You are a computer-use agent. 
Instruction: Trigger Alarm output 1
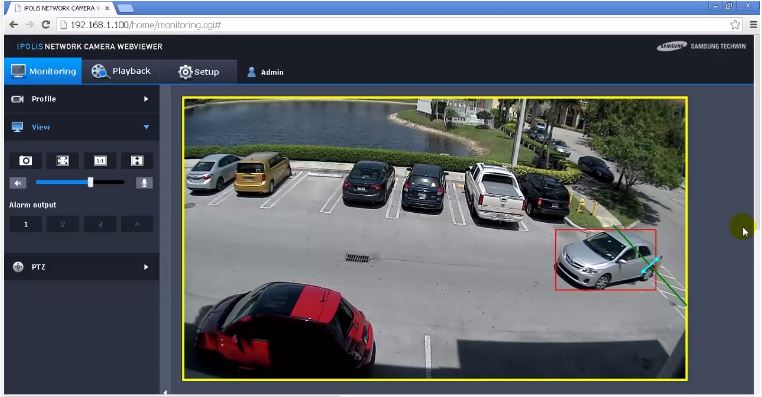pyautogui.click(x=26, y=224)
